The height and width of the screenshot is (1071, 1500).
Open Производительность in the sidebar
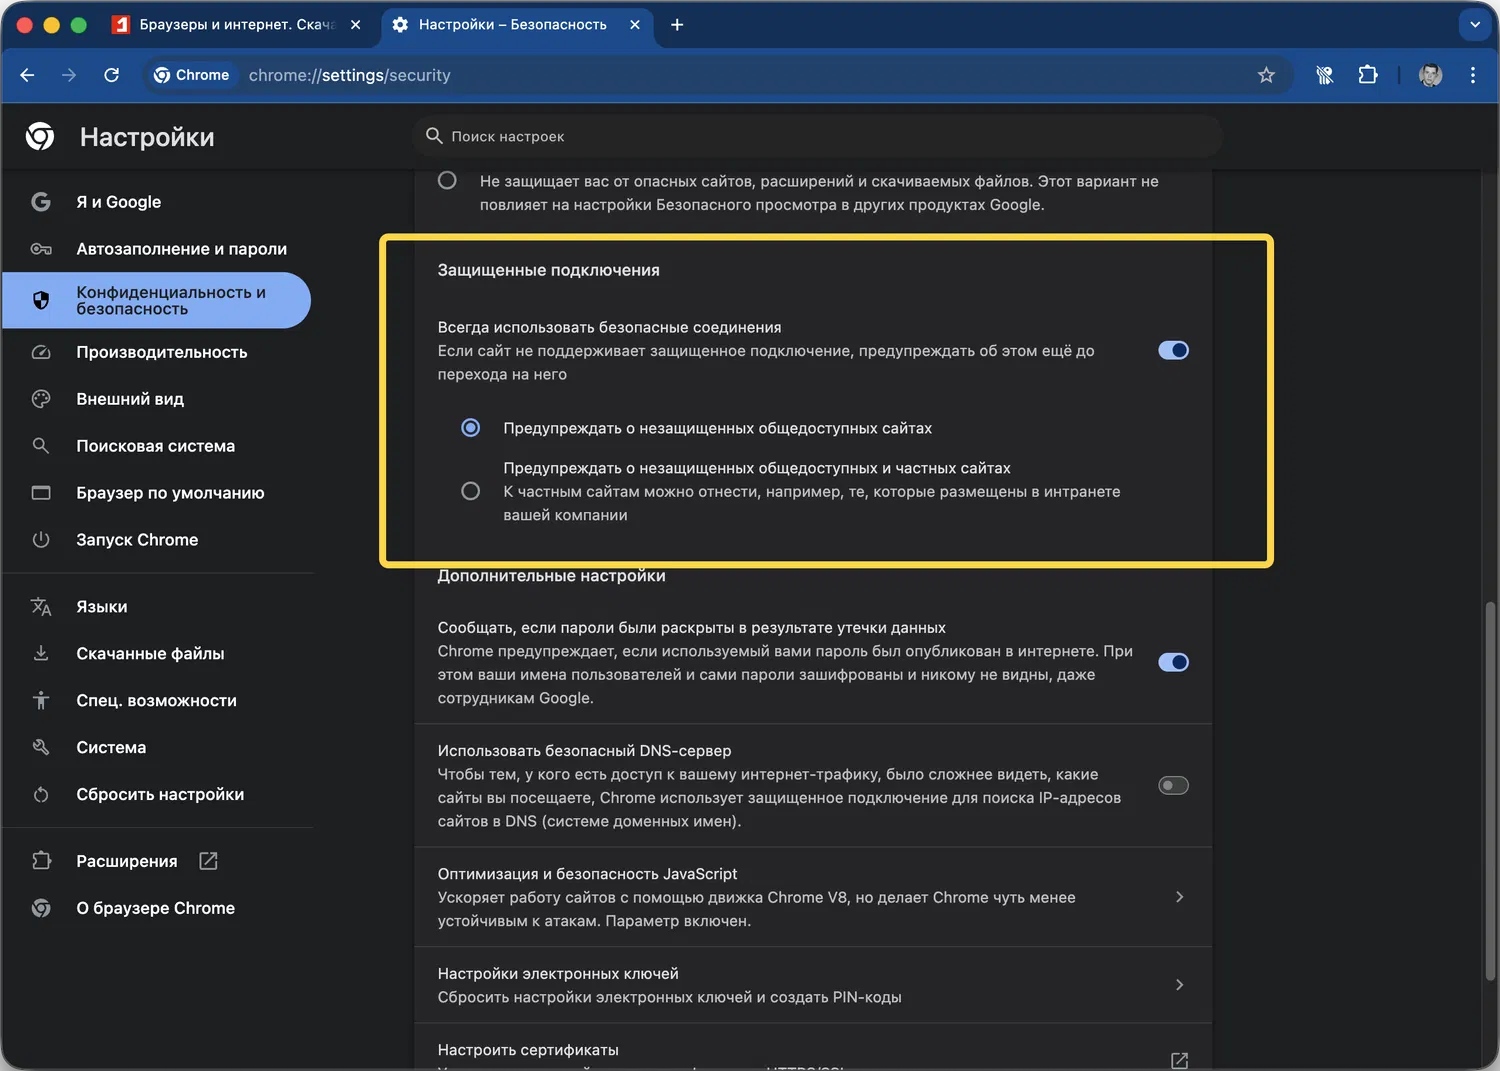[161, 352]
